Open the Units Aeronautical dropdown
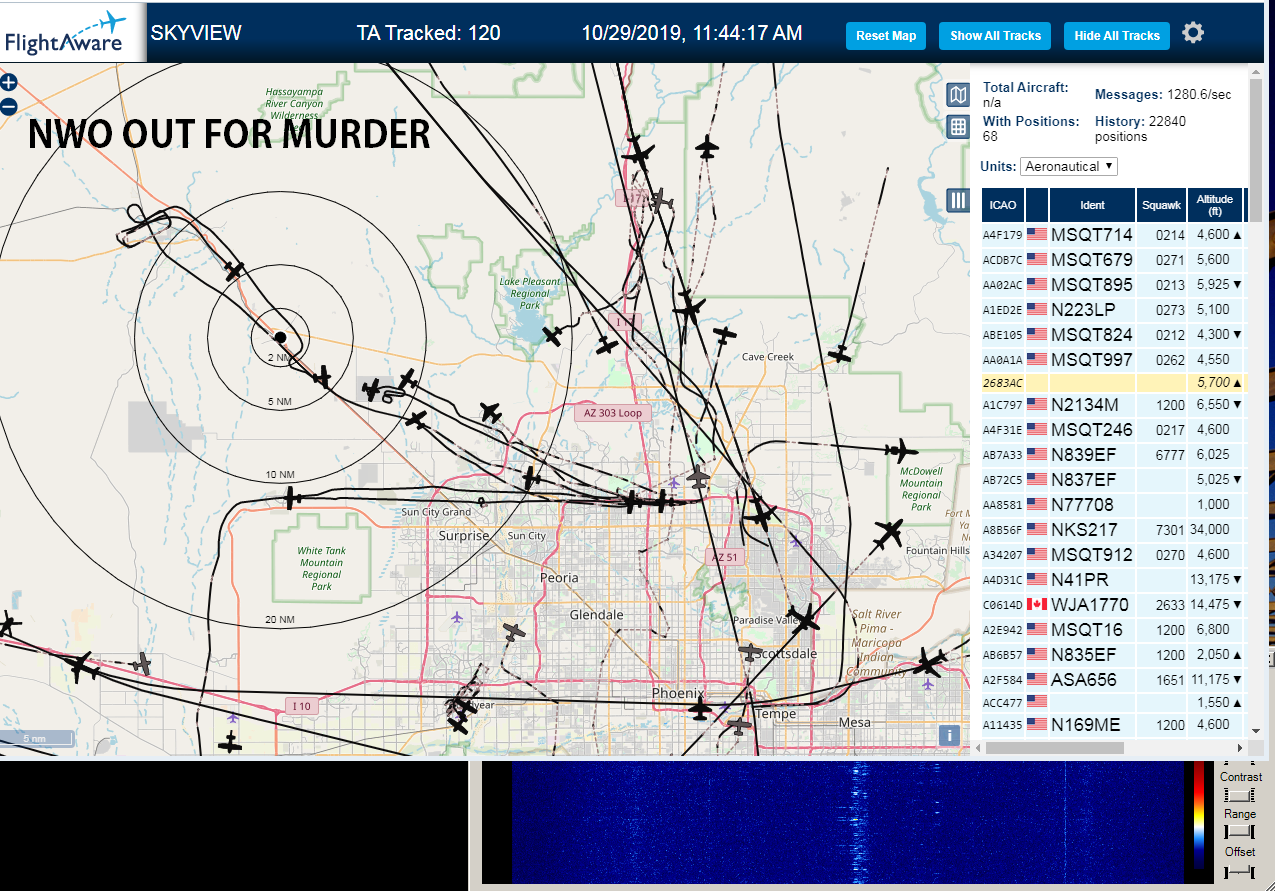The width and height of the screenshot is (1275, 891). [1068, 166]
